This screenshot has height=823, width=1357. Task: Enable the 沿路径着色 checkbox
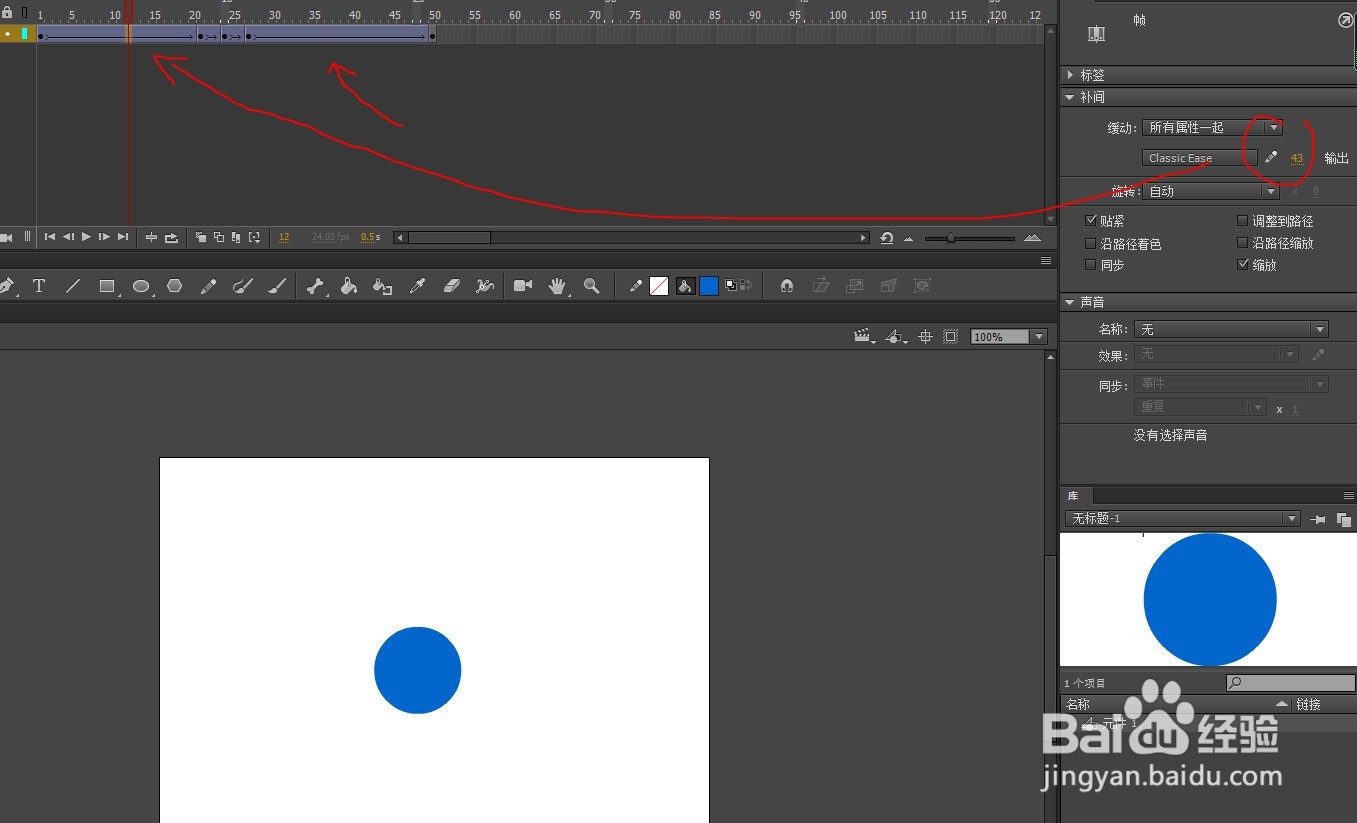1091,243
